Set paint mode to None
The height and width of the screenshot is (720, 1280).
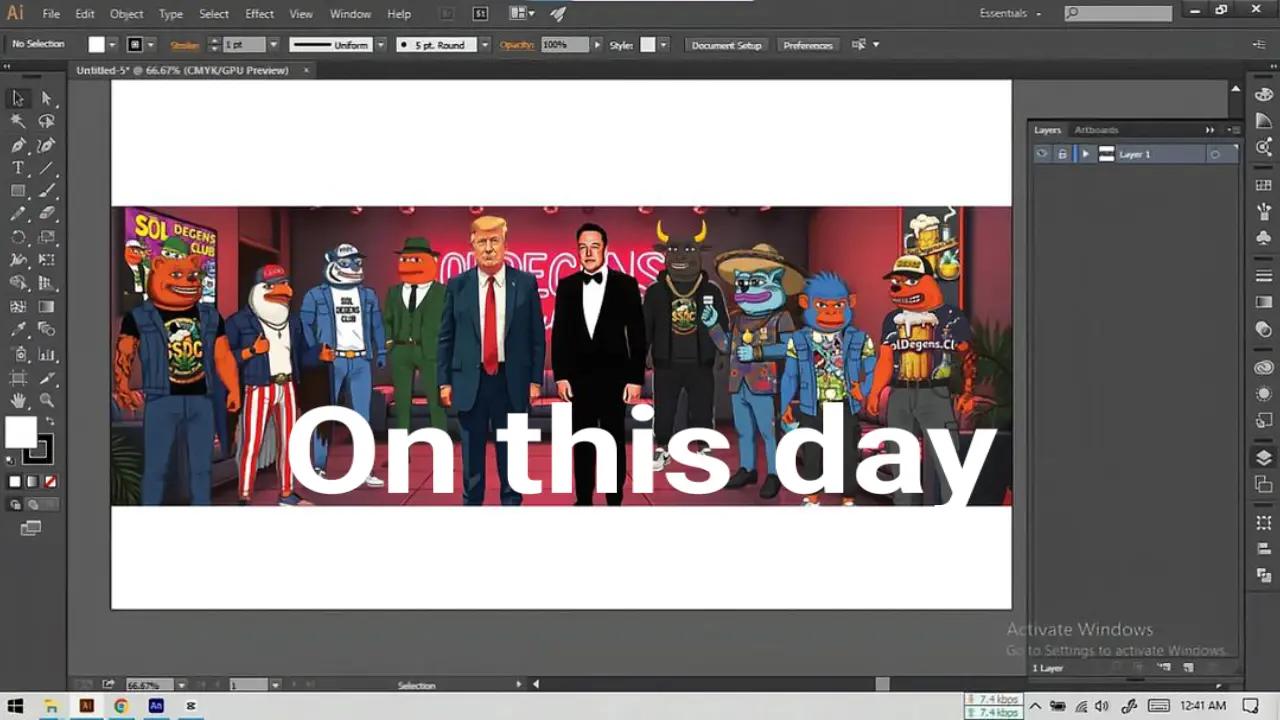pos(50,482)
